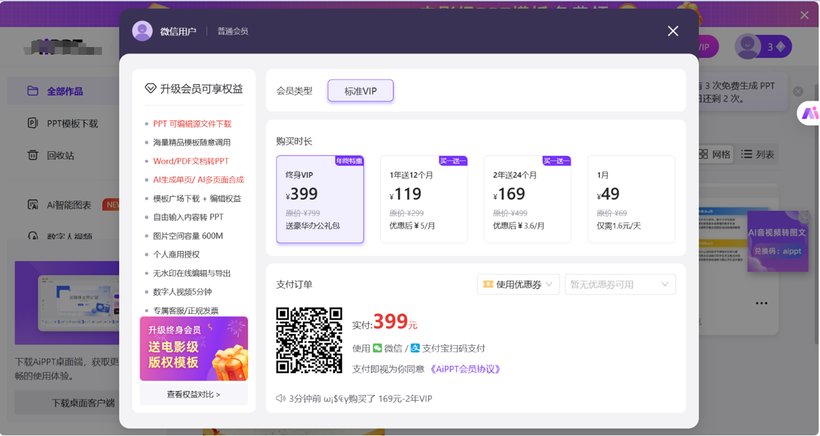820x436 pixels.
Task: Close the membership upgrade dialog
Action: click(673, 31)
